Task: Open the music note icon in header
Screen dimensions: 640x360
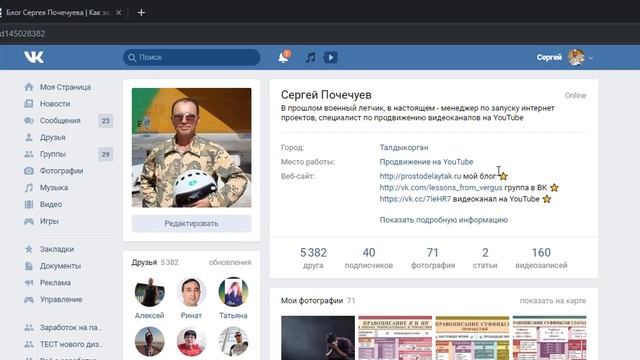Action: point(311,58)
